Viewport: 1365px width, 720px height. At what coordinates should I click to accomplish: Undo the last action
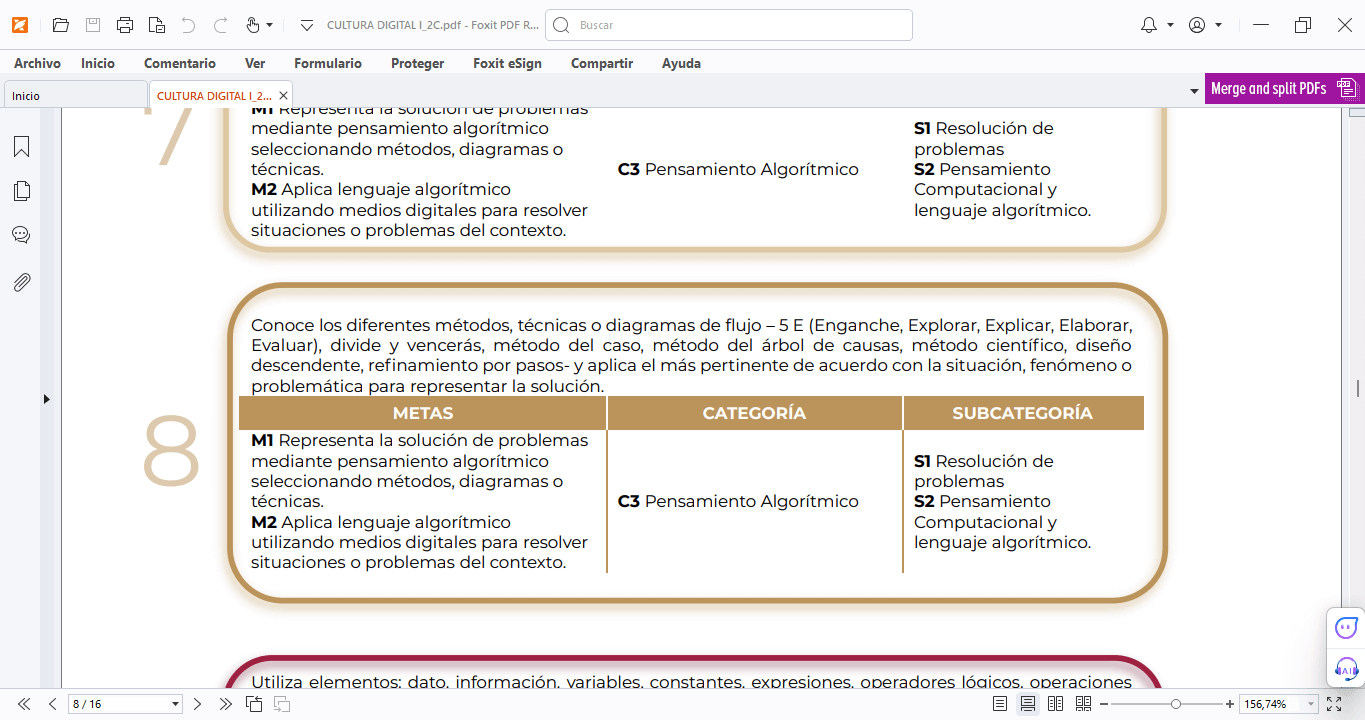pos(188,25)
